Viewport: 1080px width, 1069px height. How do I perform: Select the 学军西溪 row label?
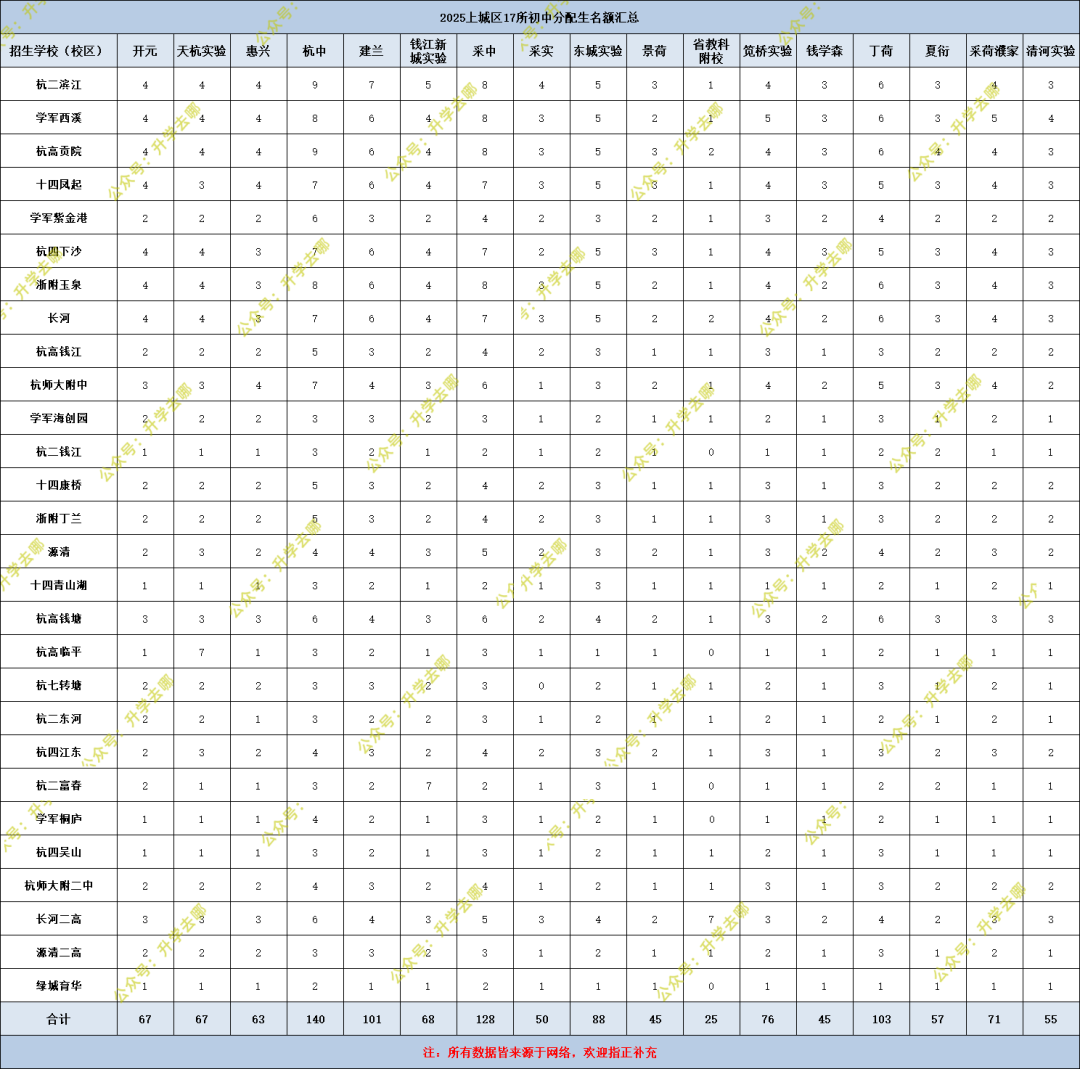[x=59, y=118]
